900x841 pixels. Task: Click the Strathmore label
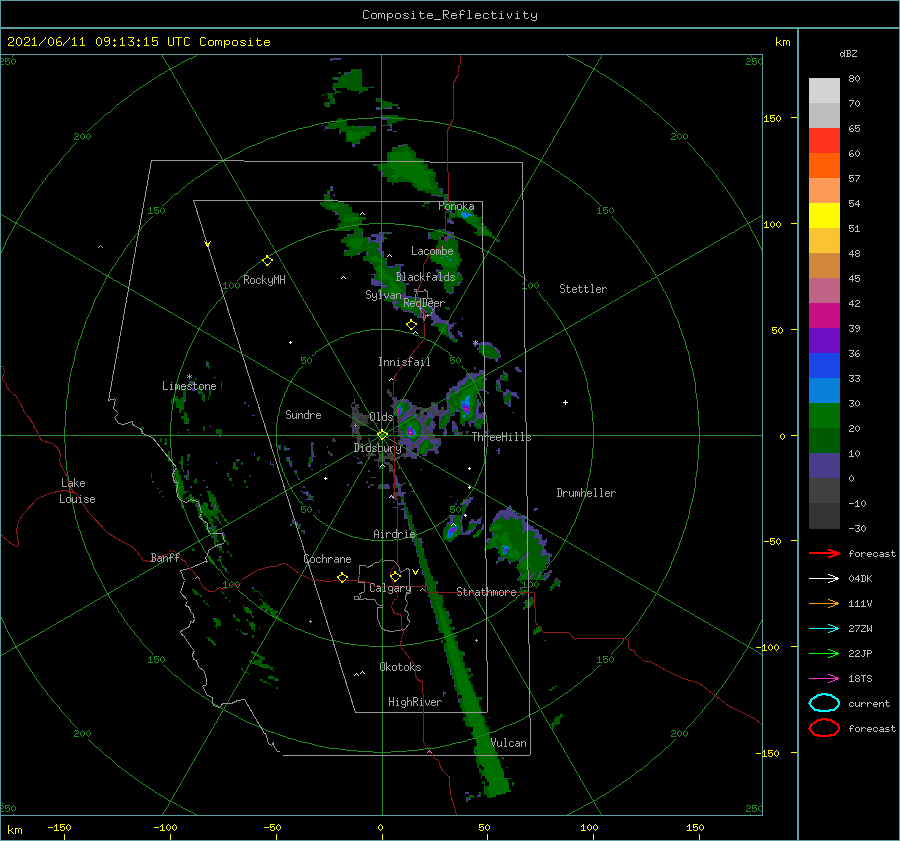486,592
